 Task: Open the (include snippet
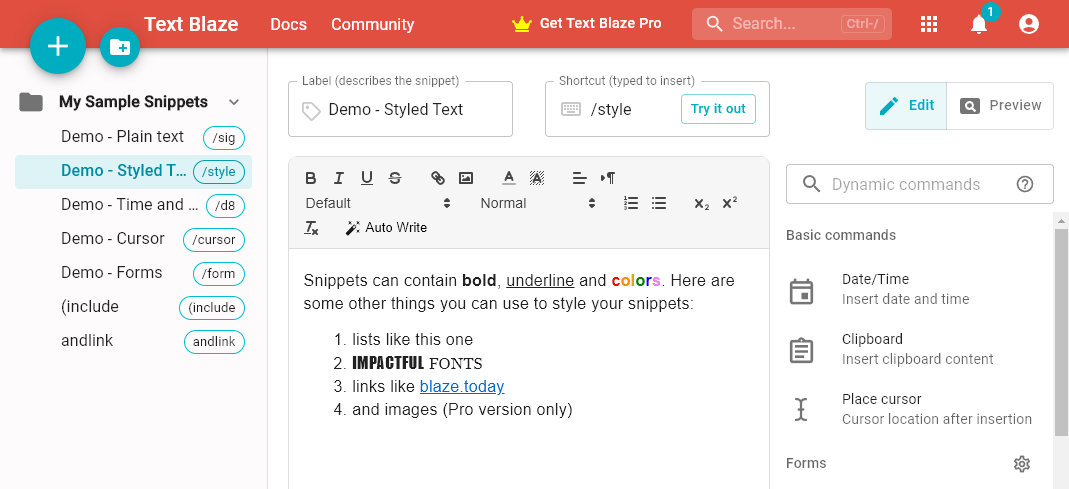coord(134,308)
